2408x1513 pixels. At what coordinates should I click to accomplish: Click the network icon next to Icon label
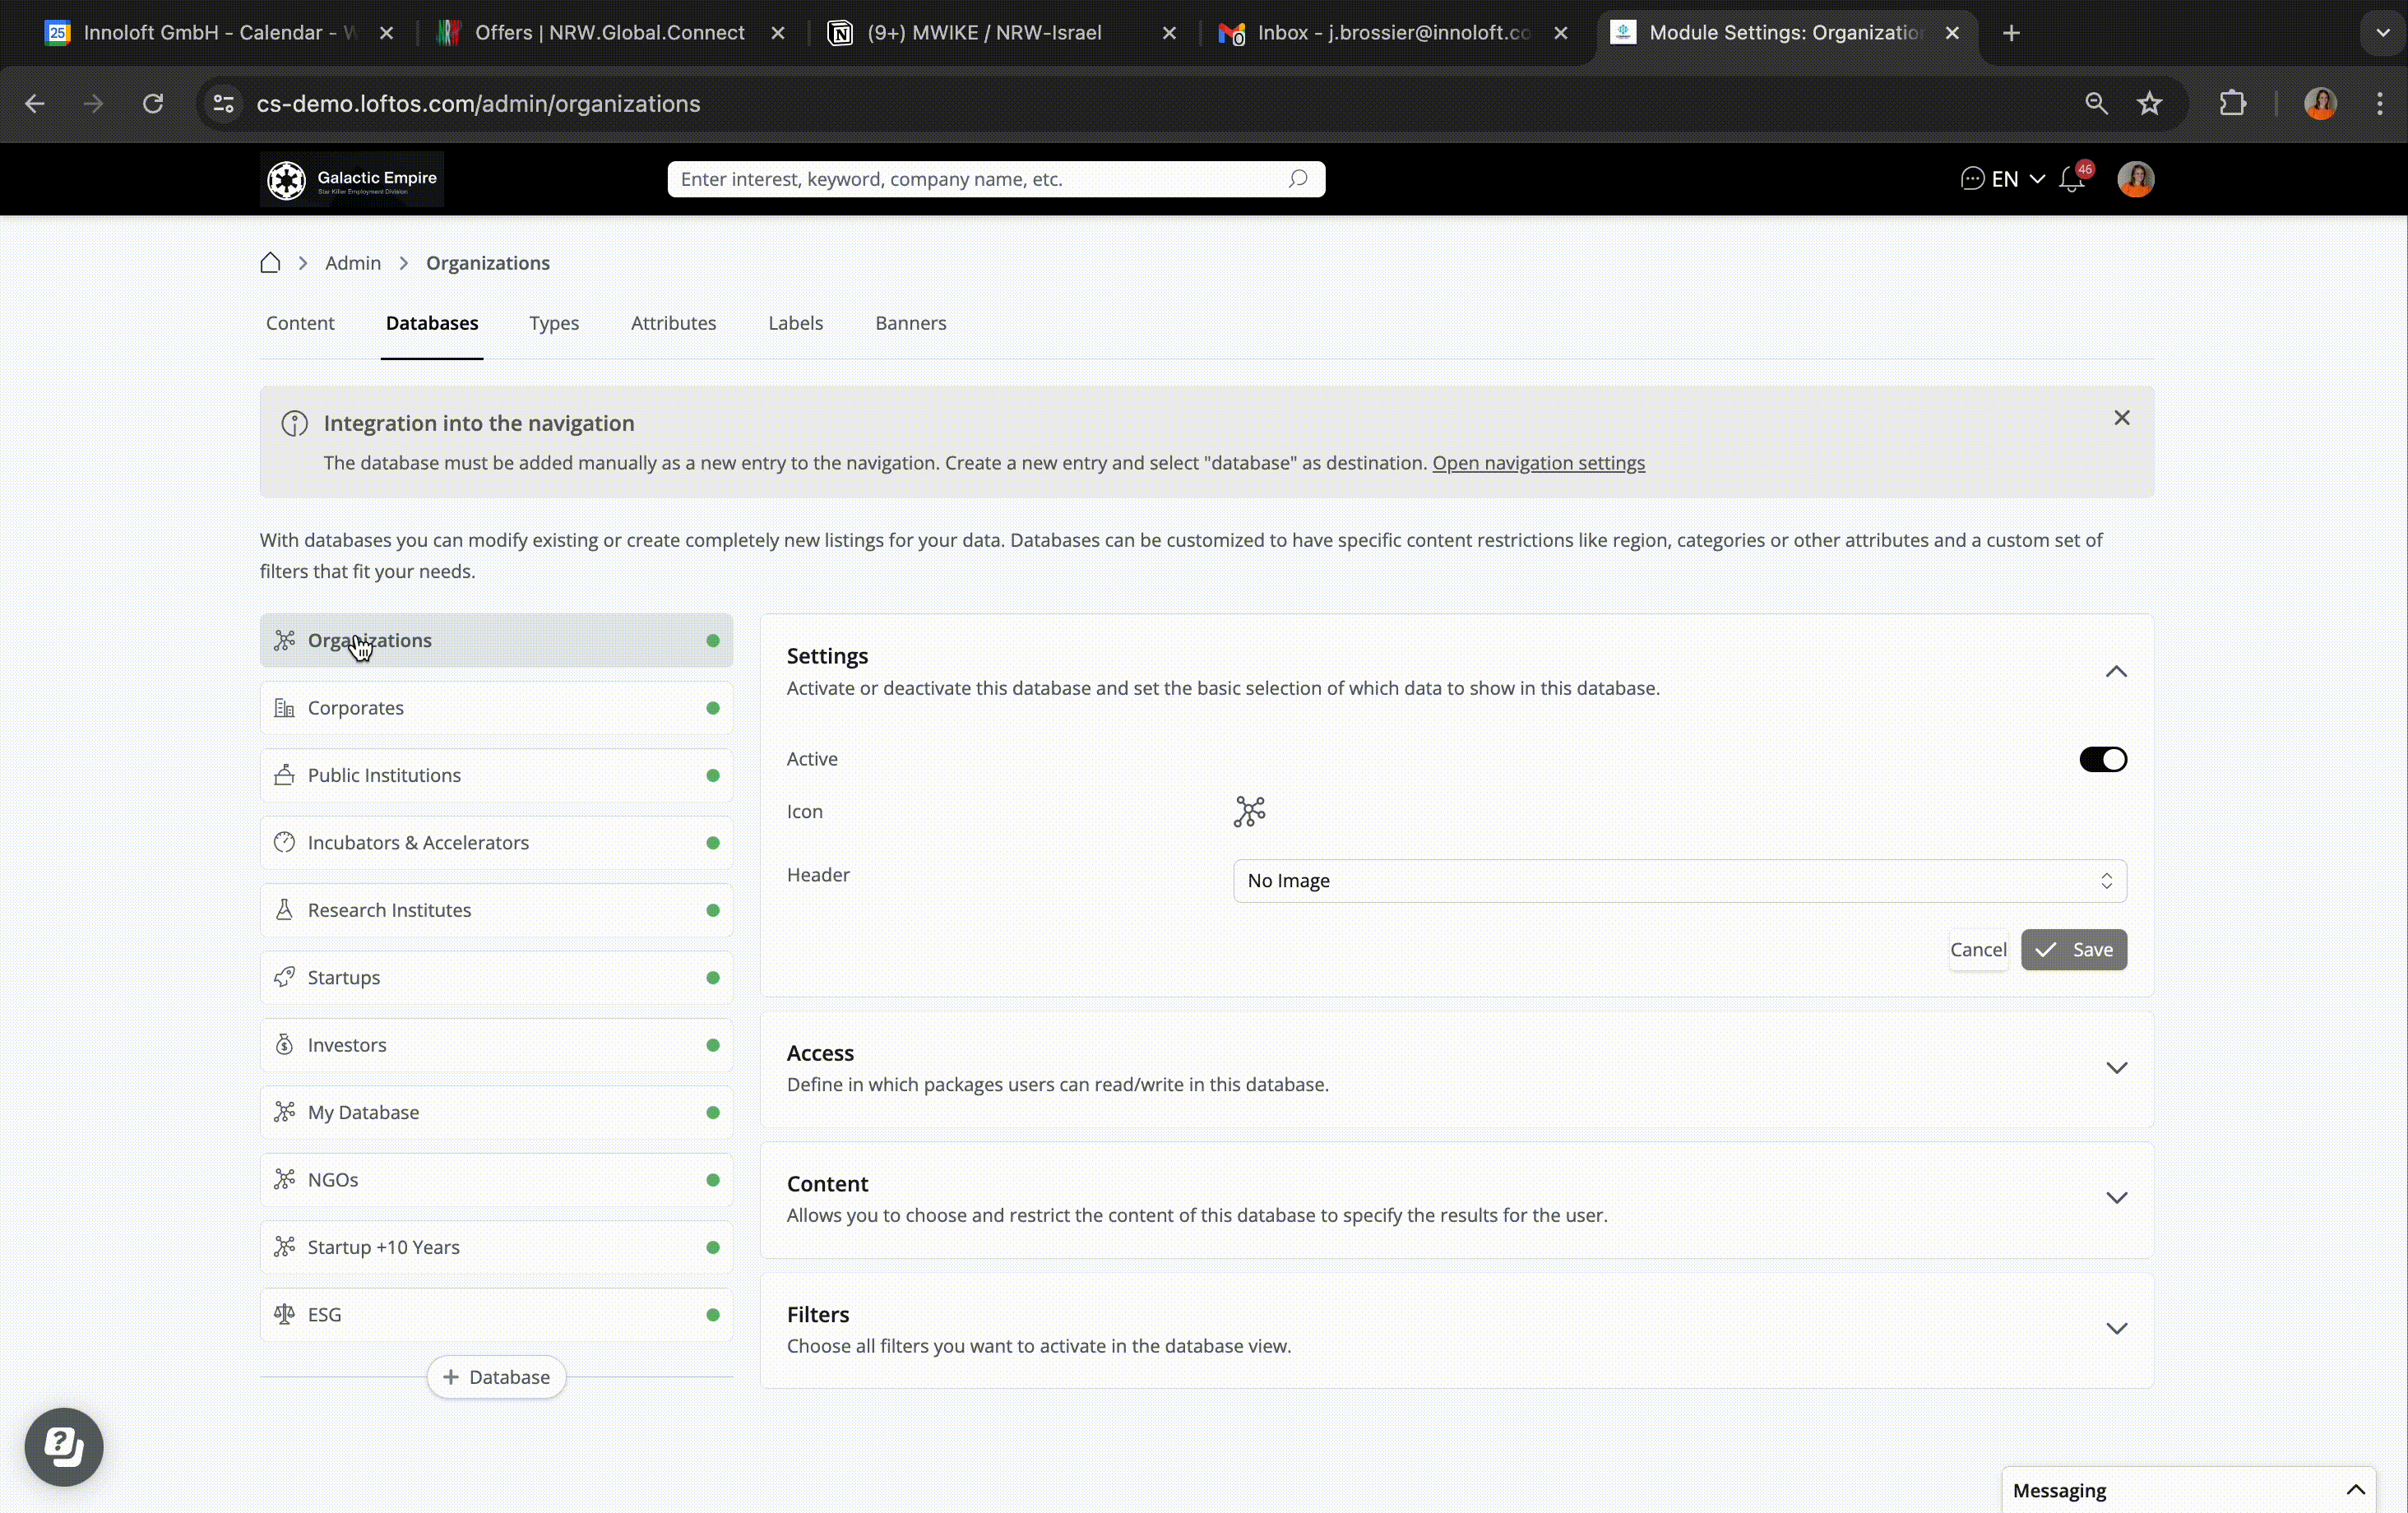click(x=1249, y=811)
